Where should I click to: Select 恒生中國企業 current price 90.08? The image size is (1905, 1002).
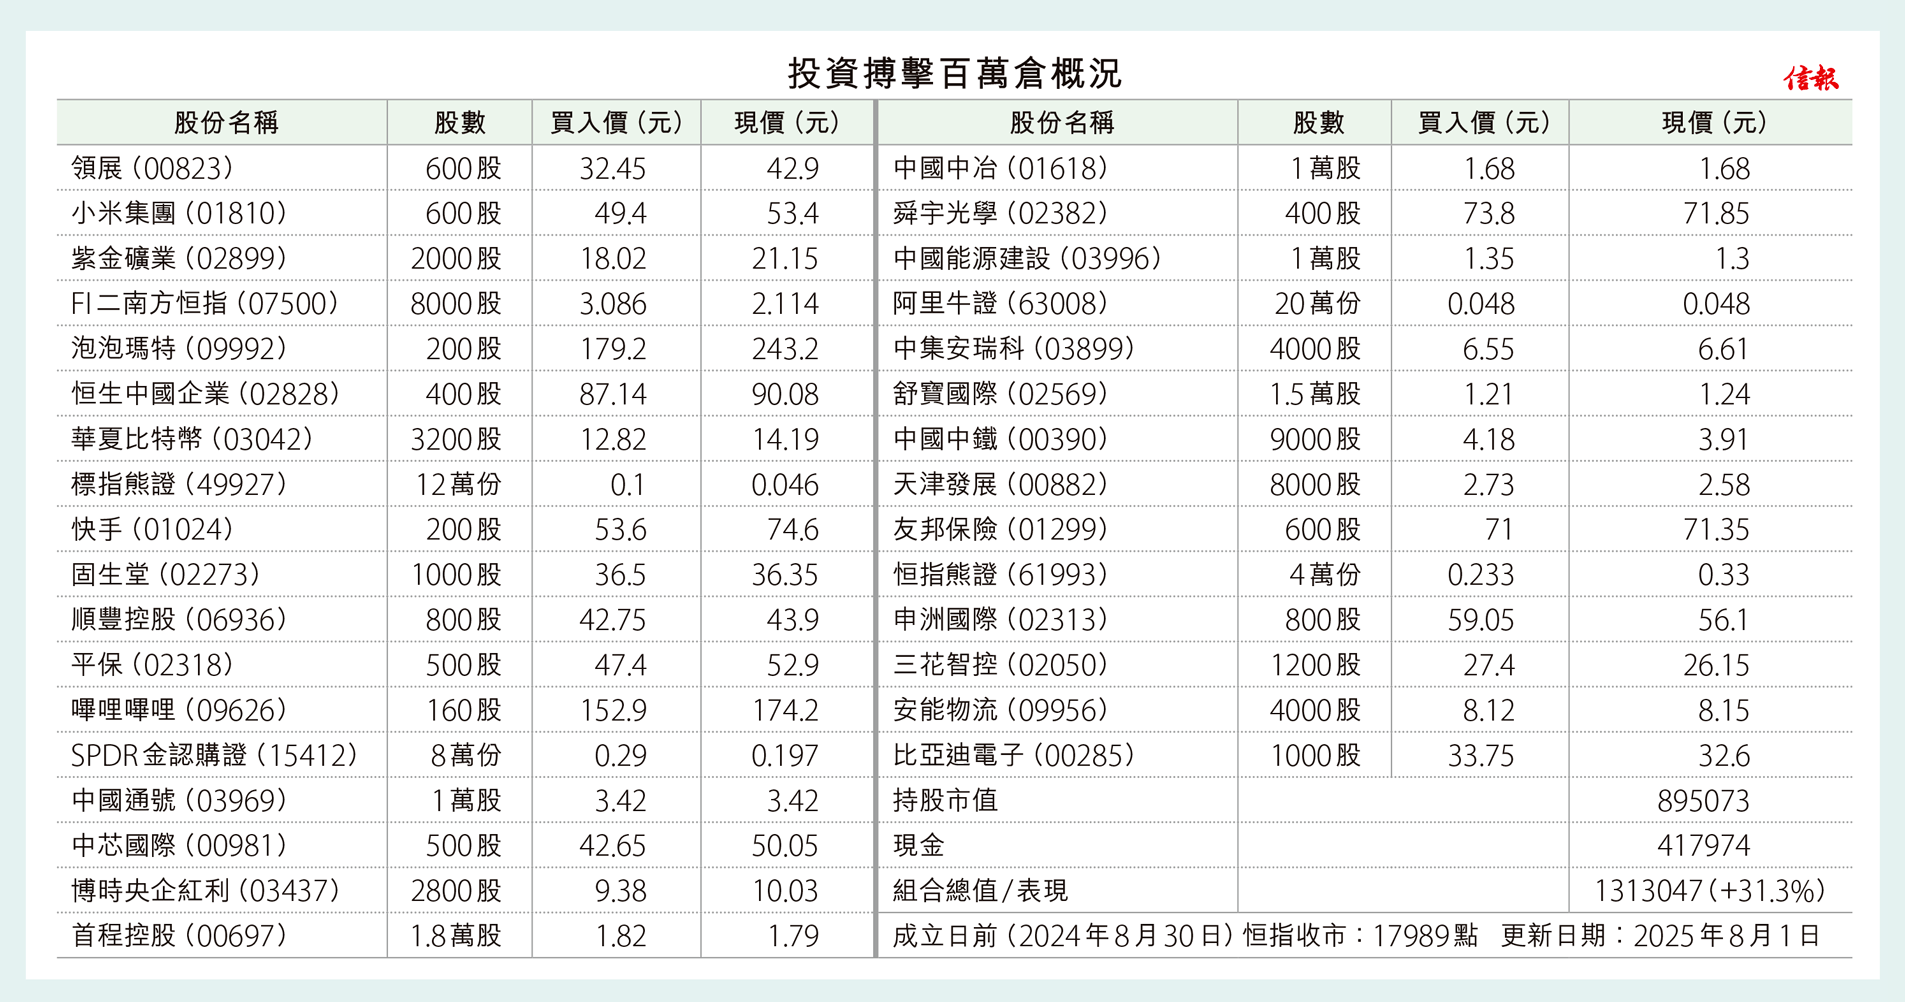[785, 393]
